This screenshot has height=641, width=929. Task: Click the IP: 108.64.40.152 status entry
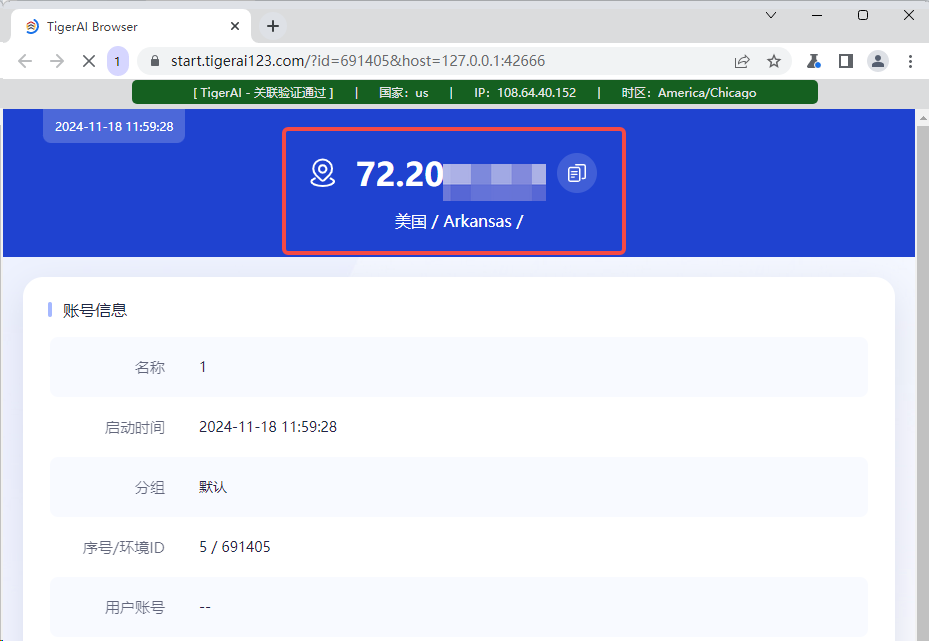[x=525, y=92]
